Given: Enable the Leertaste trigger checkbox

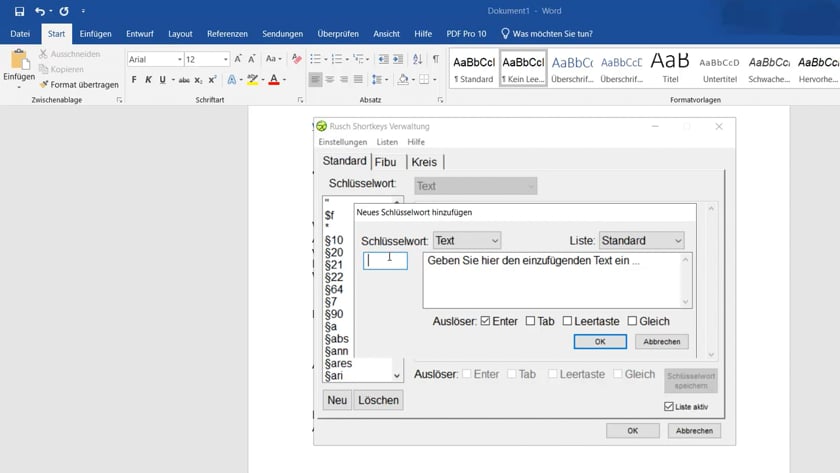Looking at the screenshot, I should coord(567,321).
